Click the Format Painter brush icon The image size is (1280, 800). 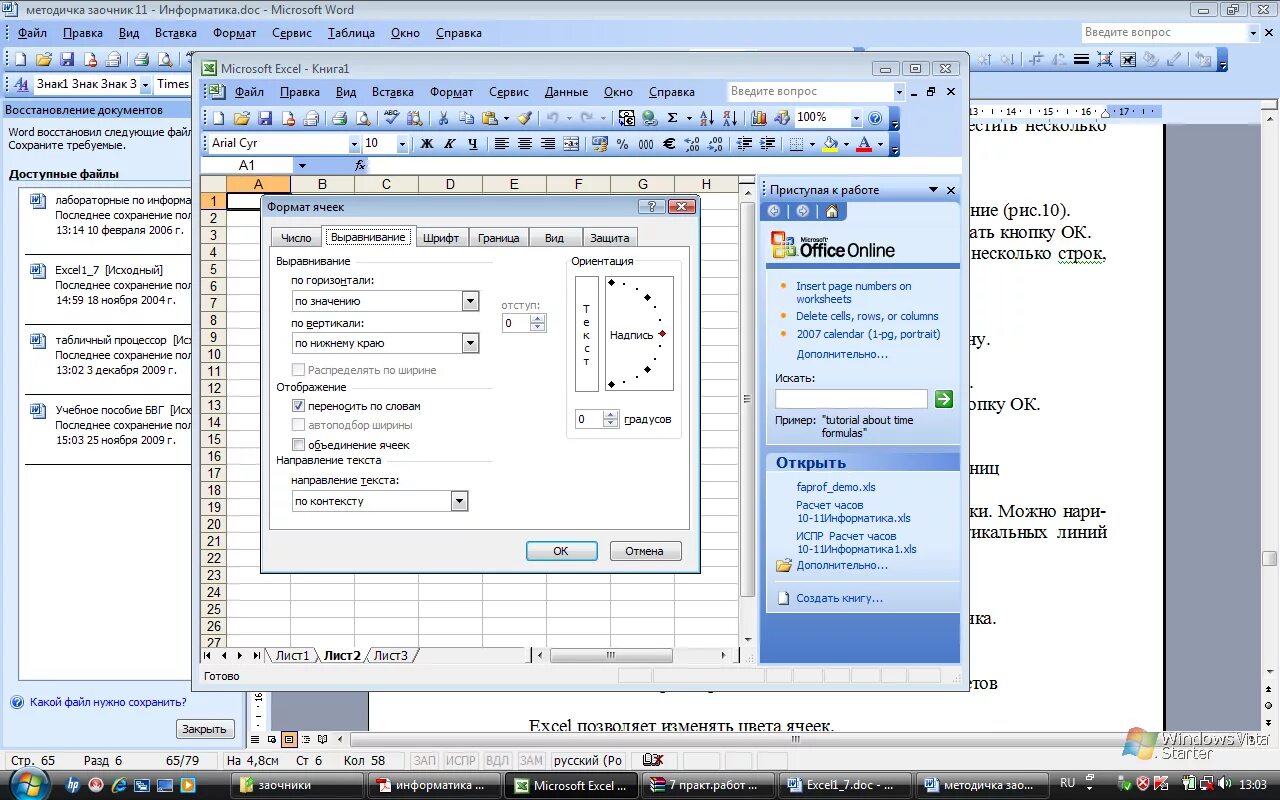pos(524,118)
